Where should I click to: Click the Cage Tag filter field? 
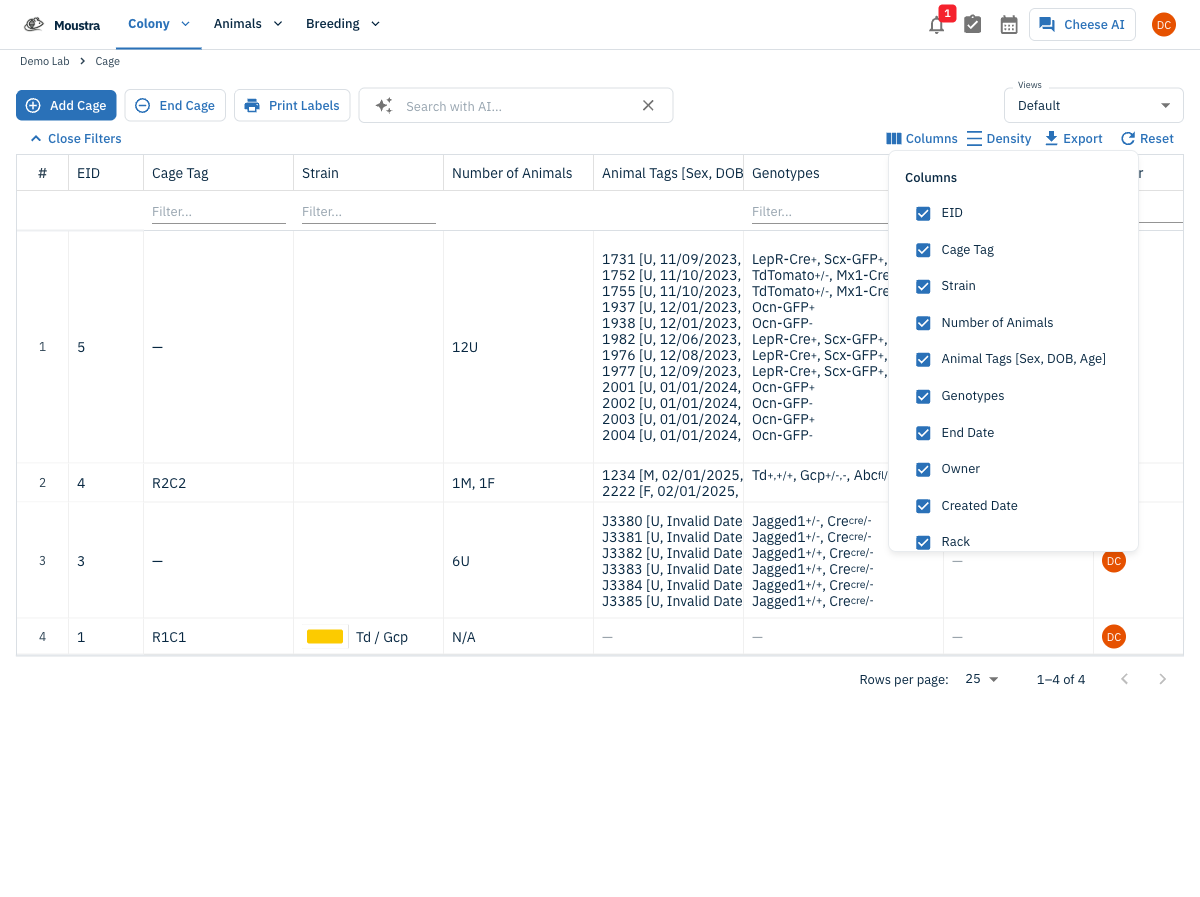219,212
